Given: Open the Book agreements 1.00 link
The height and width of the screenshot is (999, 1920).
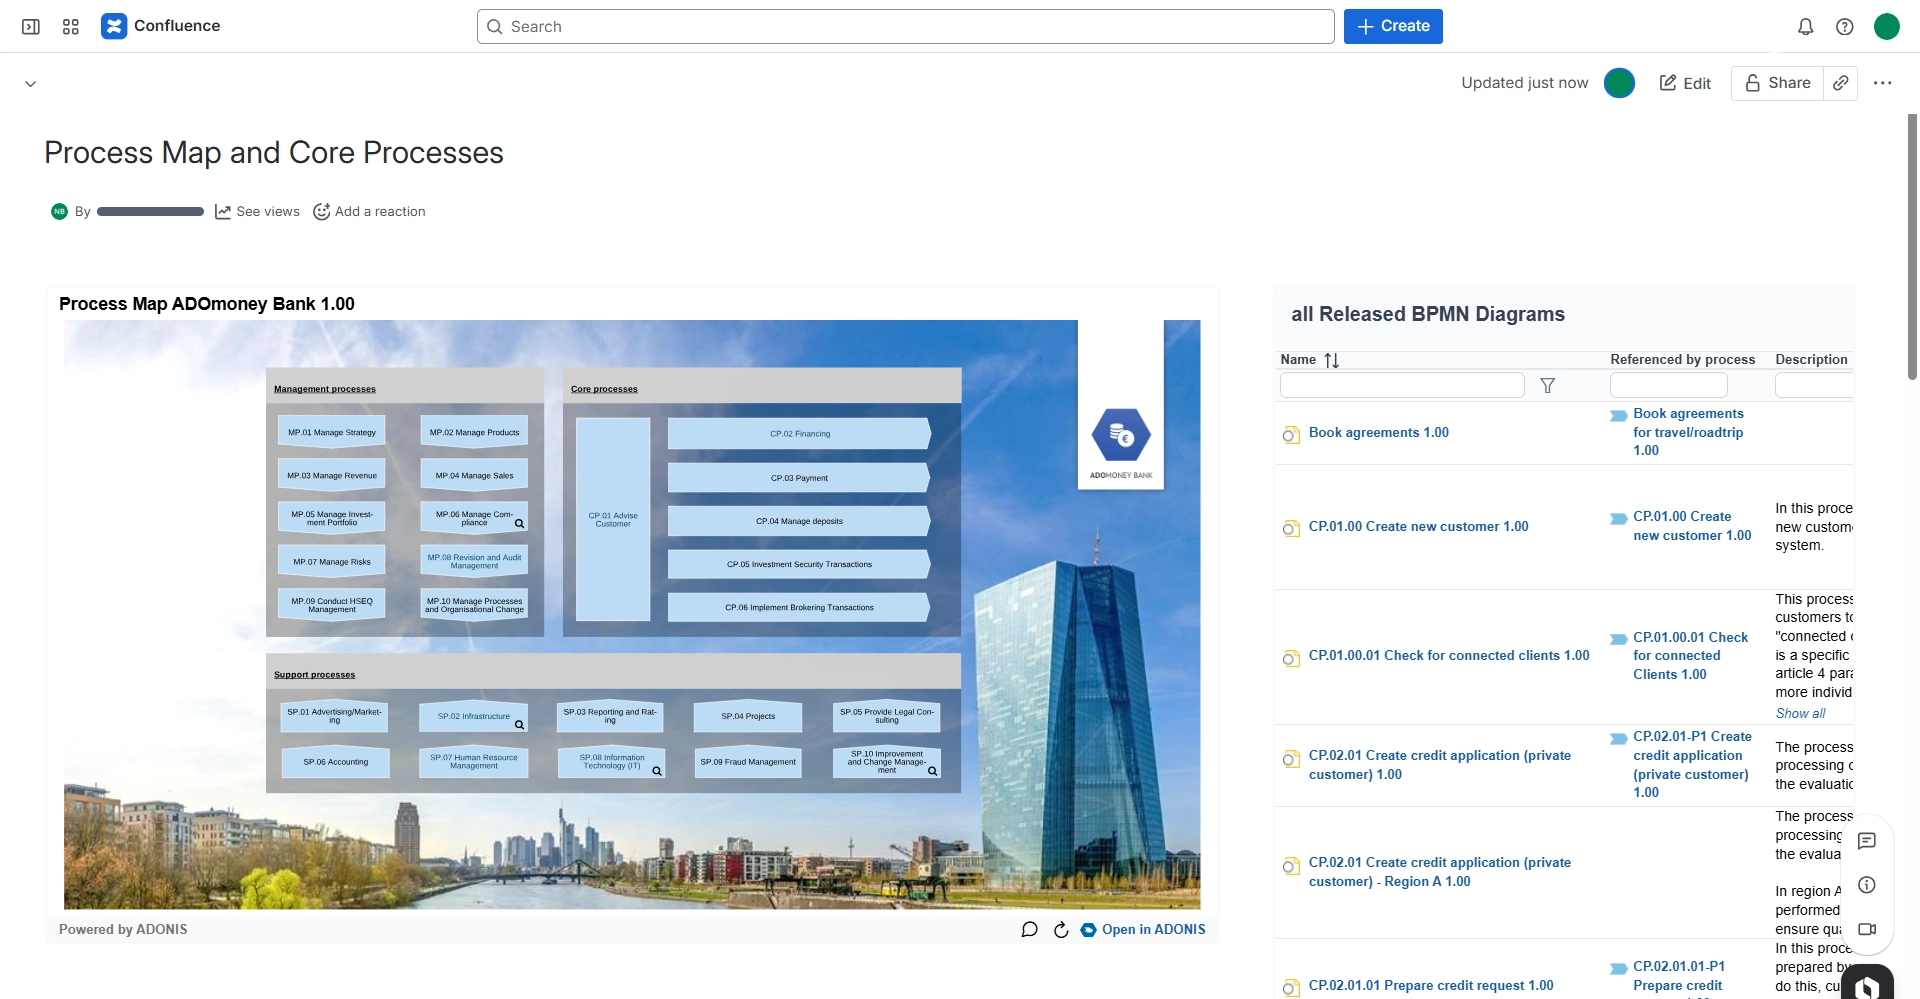Looking at the screenshot, I should pos(1378,433).
